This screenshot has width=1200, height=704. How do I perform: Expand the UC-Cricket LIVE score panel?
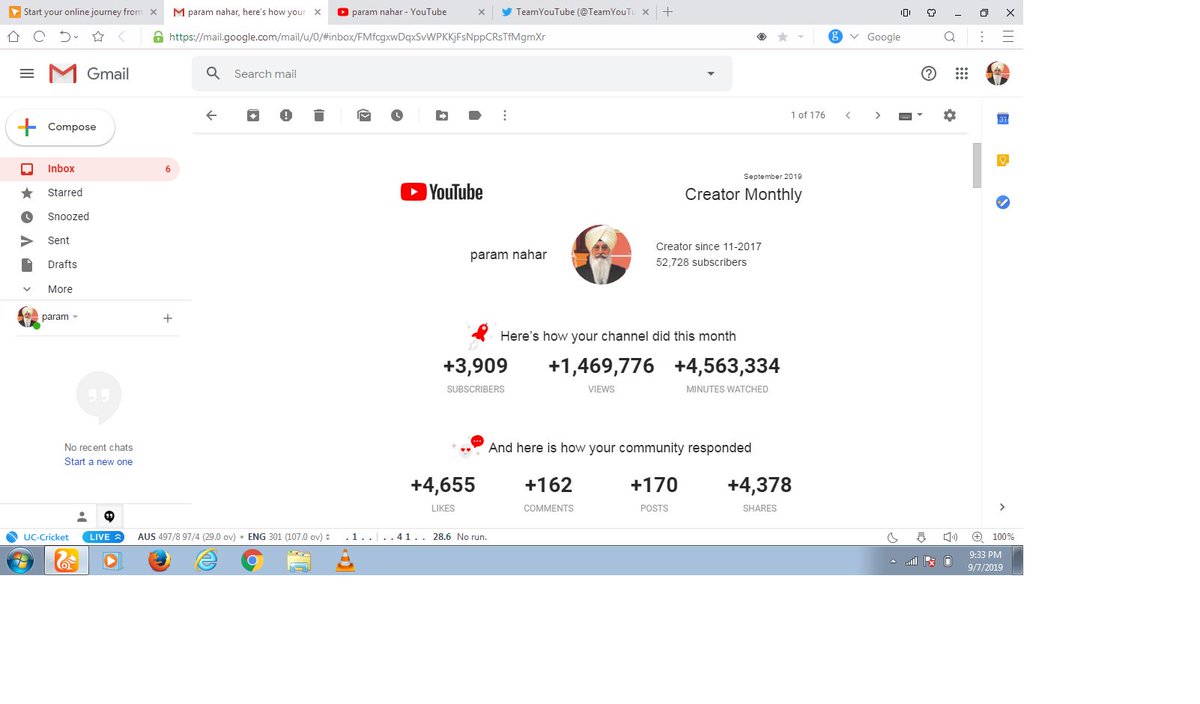coord(103,537)
